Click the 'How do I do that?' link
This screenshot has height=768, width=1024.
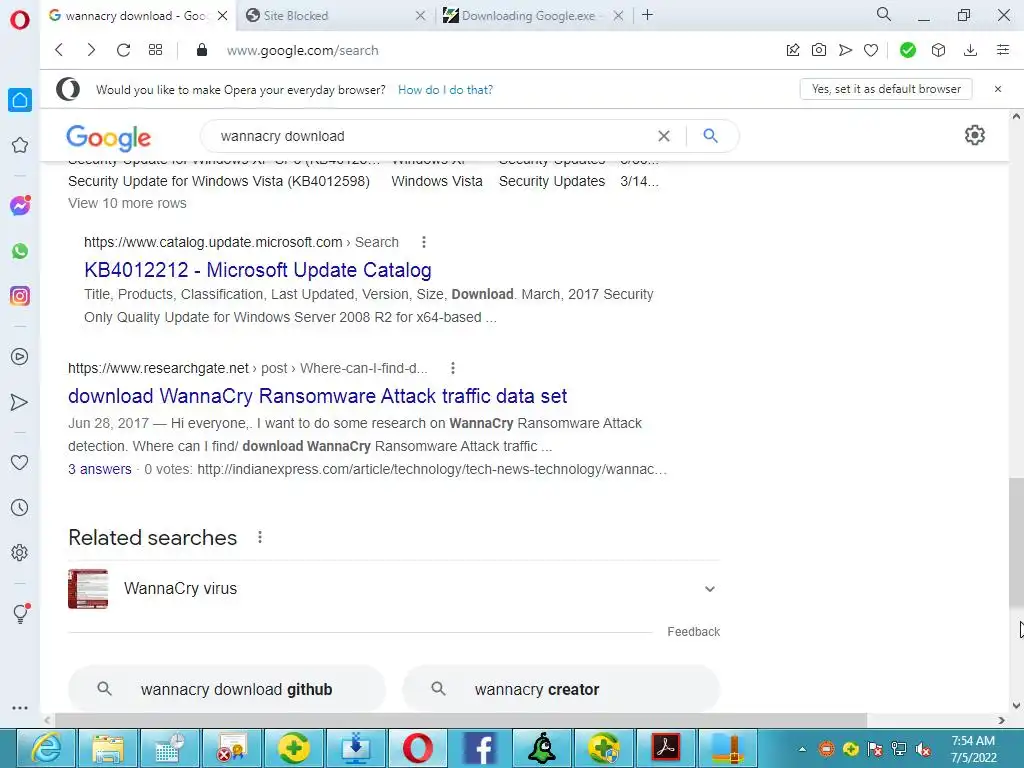pyautogui.click(x=445, y=90)
